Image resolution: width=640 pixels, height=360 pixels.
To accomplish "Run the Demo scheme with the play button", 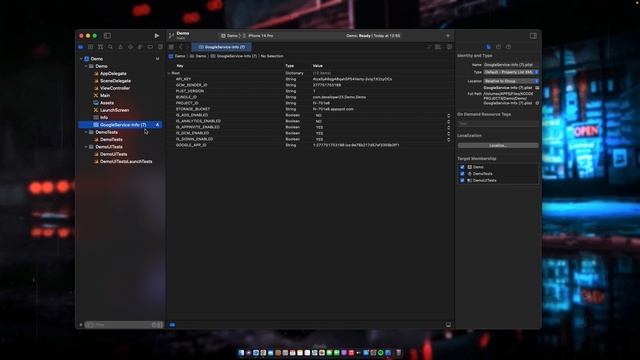I will (x=157, y=36).
